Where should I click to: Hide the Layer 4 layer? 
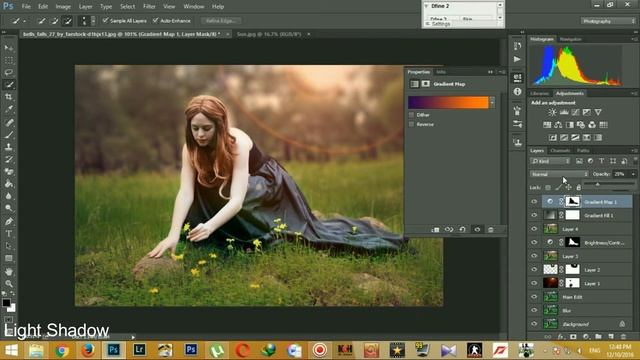coord(534,229)
